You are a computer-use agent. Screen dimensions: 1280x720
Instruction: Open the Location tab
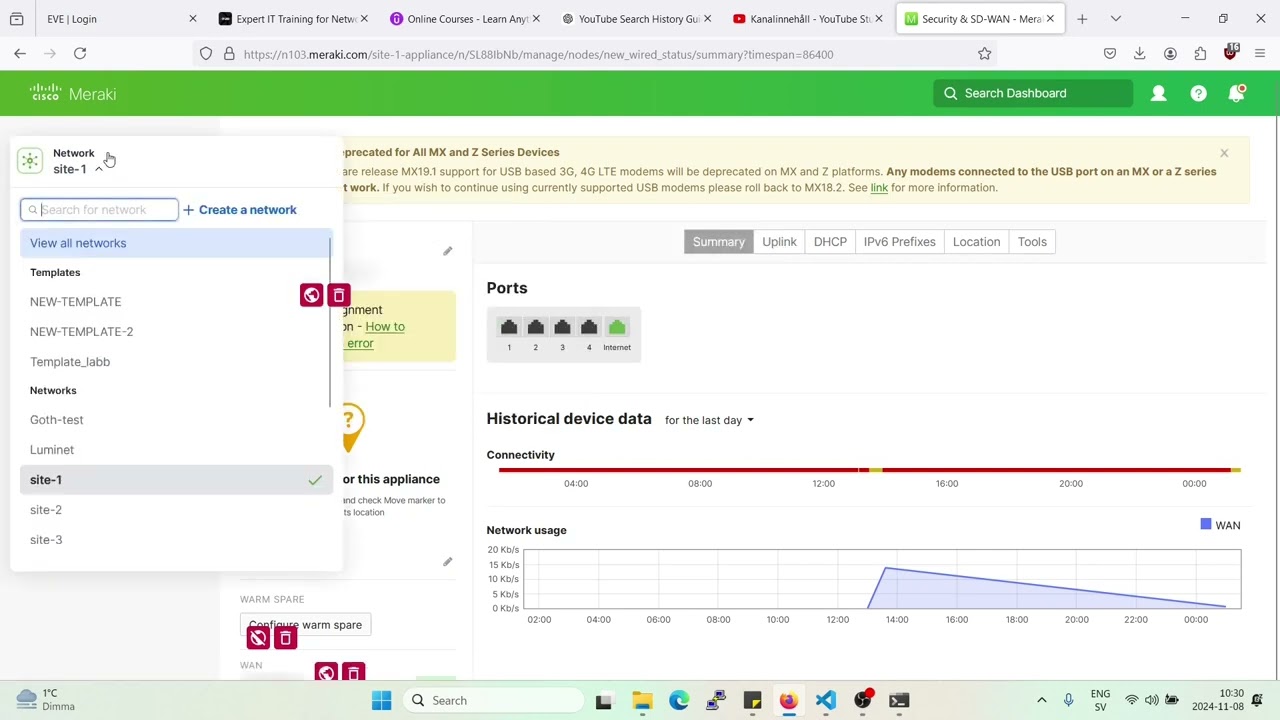976,242
